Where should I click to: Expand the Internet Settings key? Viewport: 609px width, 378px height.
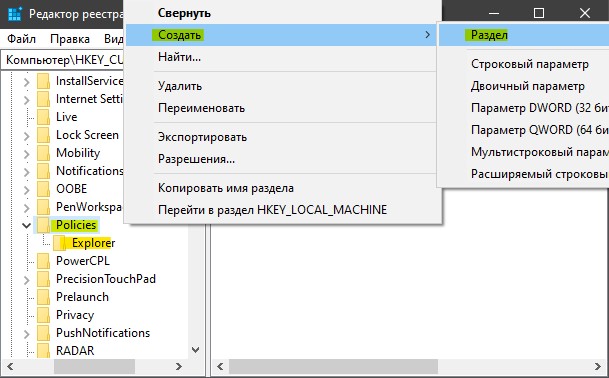(x=26, y=100)
